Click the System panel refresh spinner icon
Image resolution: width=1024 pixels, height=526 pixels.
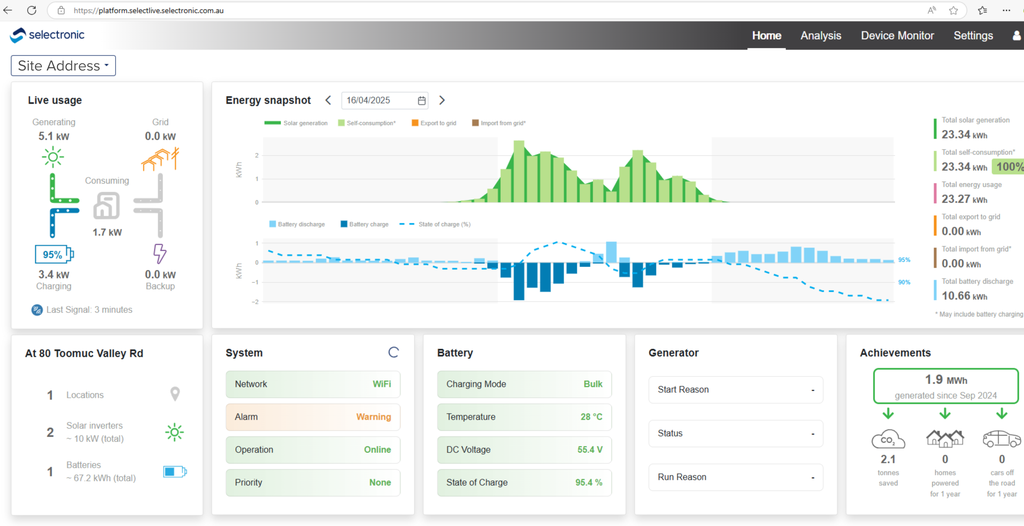pos(393,352)
